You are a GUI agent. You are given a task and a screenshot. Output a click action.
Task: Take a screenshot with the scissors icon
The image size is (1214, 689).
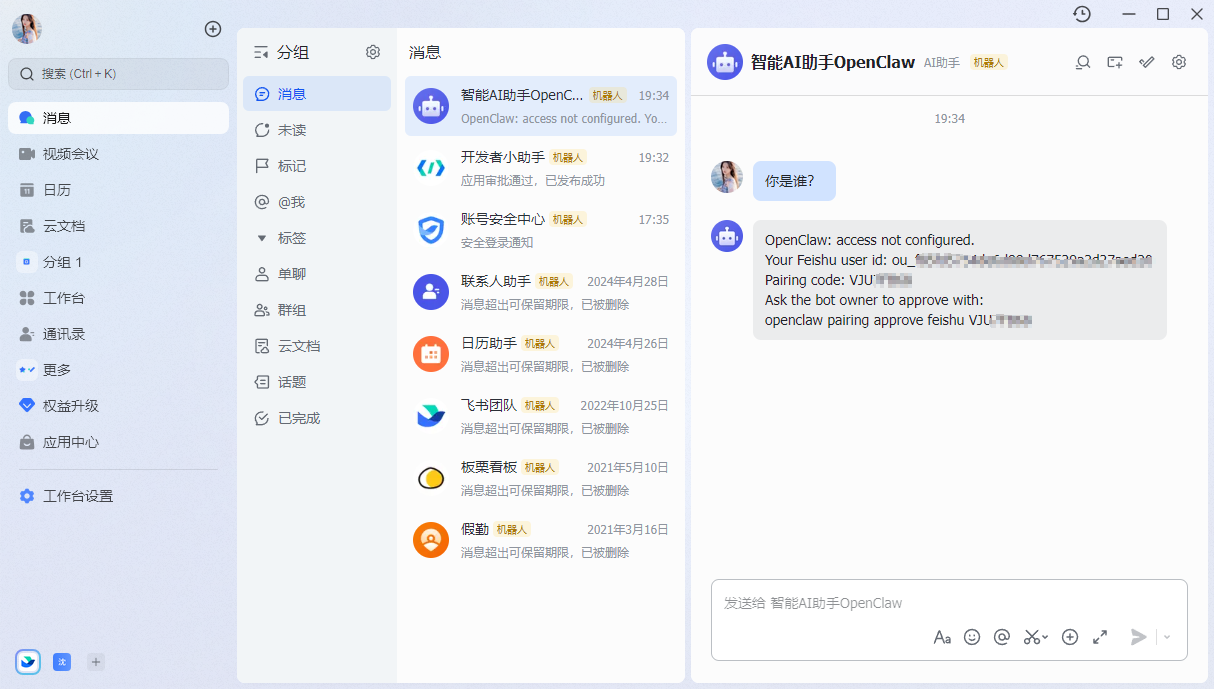[1030, 637]
